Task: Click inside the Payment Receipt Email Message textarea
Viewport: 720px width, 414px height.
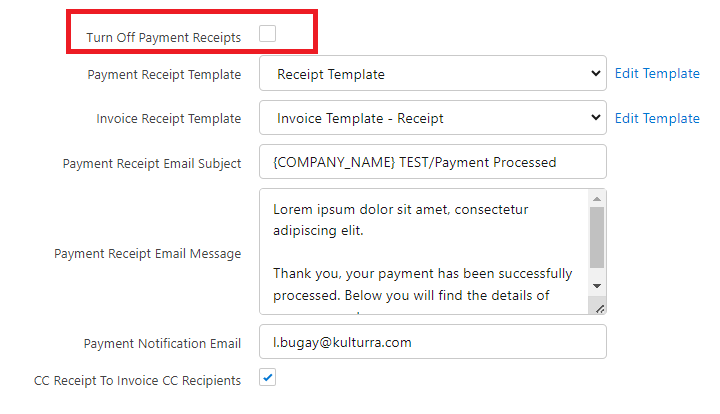Action: [420, 250]
